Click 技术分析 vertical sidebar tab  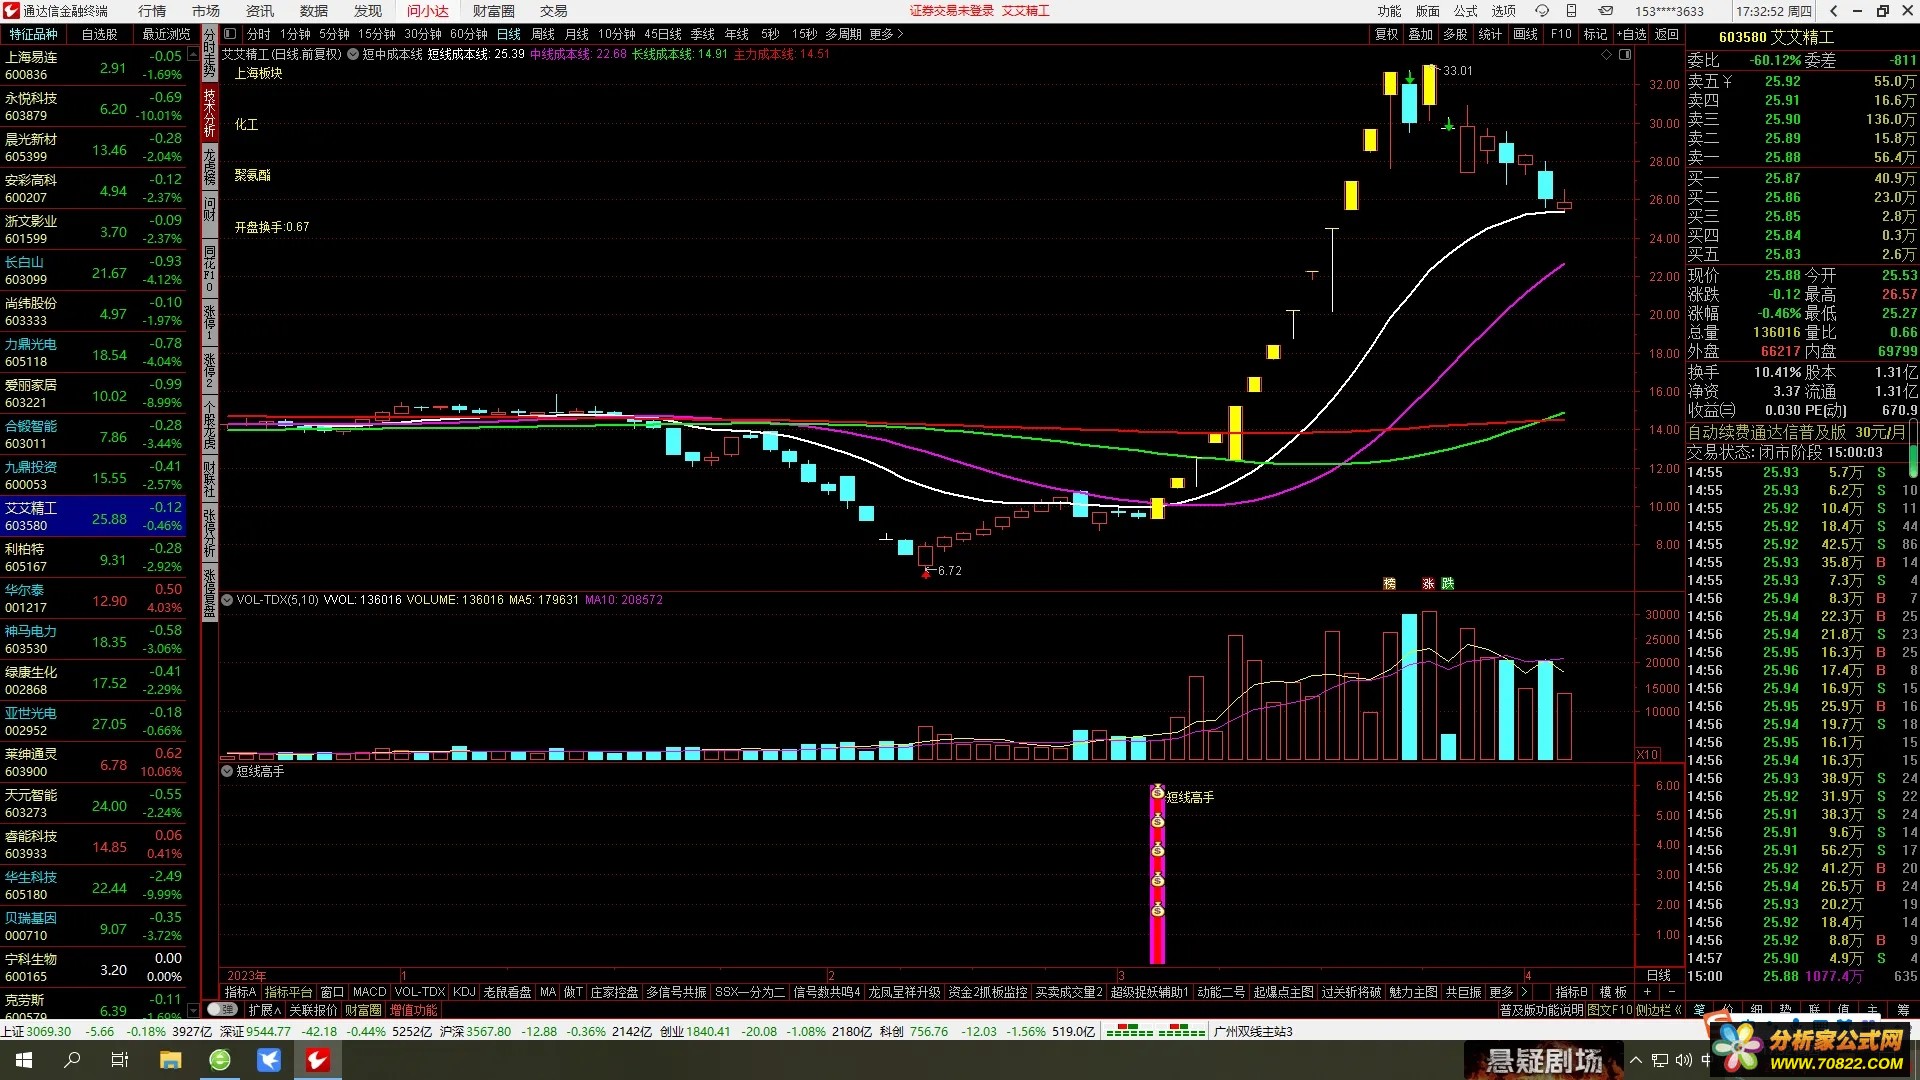pos(210,112)
